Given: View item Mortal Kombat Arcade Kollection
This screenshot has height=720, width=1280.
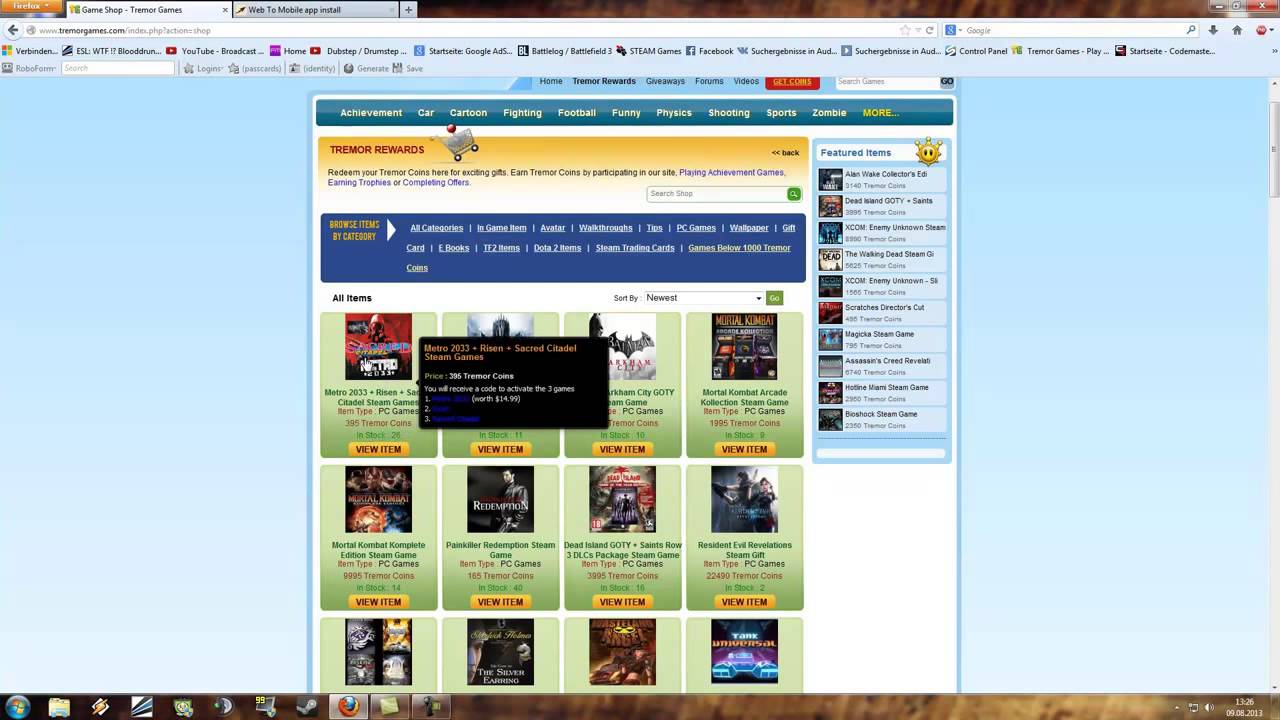Looking at the screenshot, I should (x=744, y=449).
